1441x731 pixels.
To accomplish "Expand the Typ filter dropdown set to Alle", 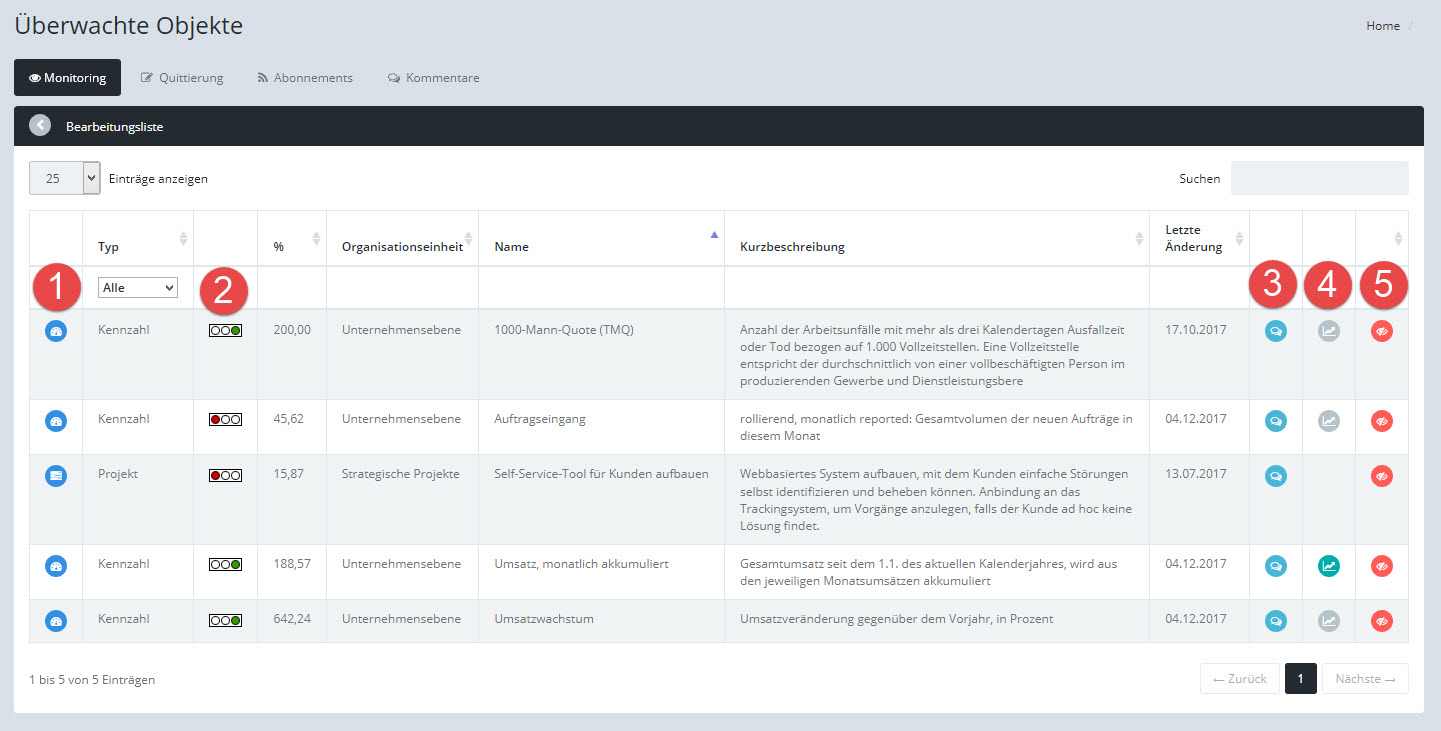I will click(137, 288).
